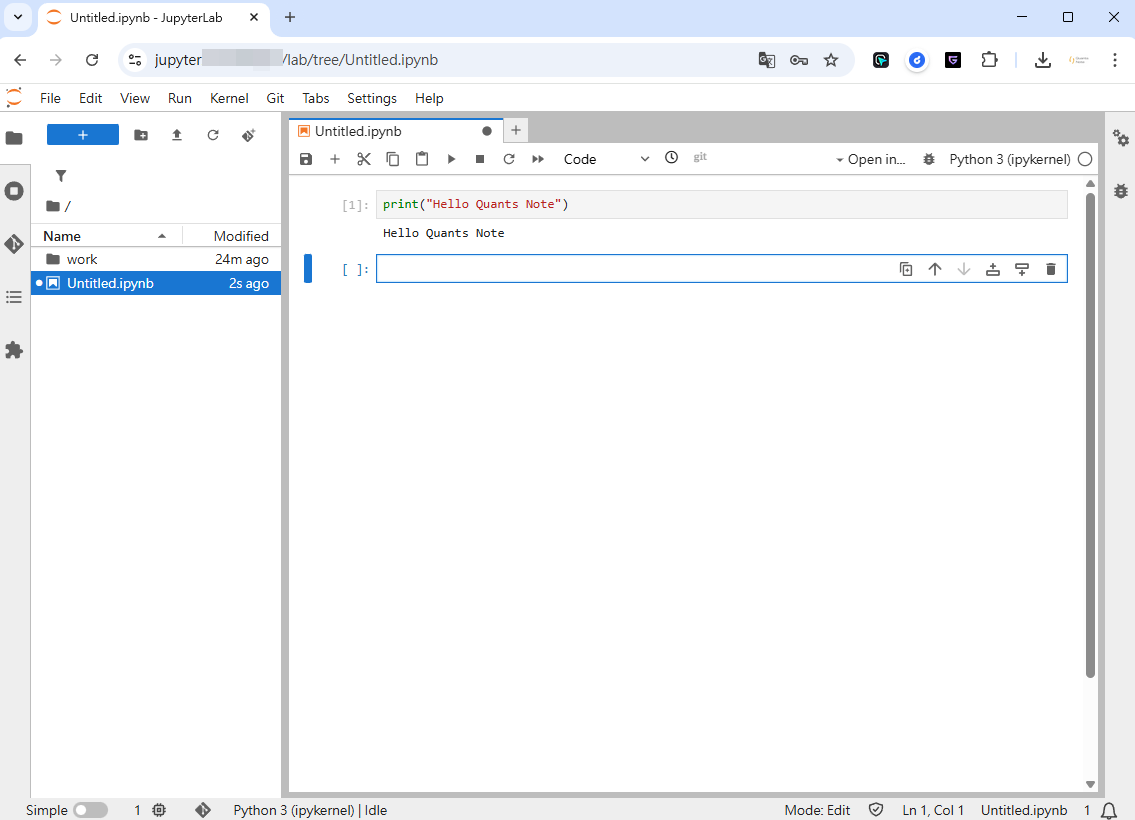Open the work folder
Image resolution: width=1135 pixels, height=820 pixels.
[156, 259]
